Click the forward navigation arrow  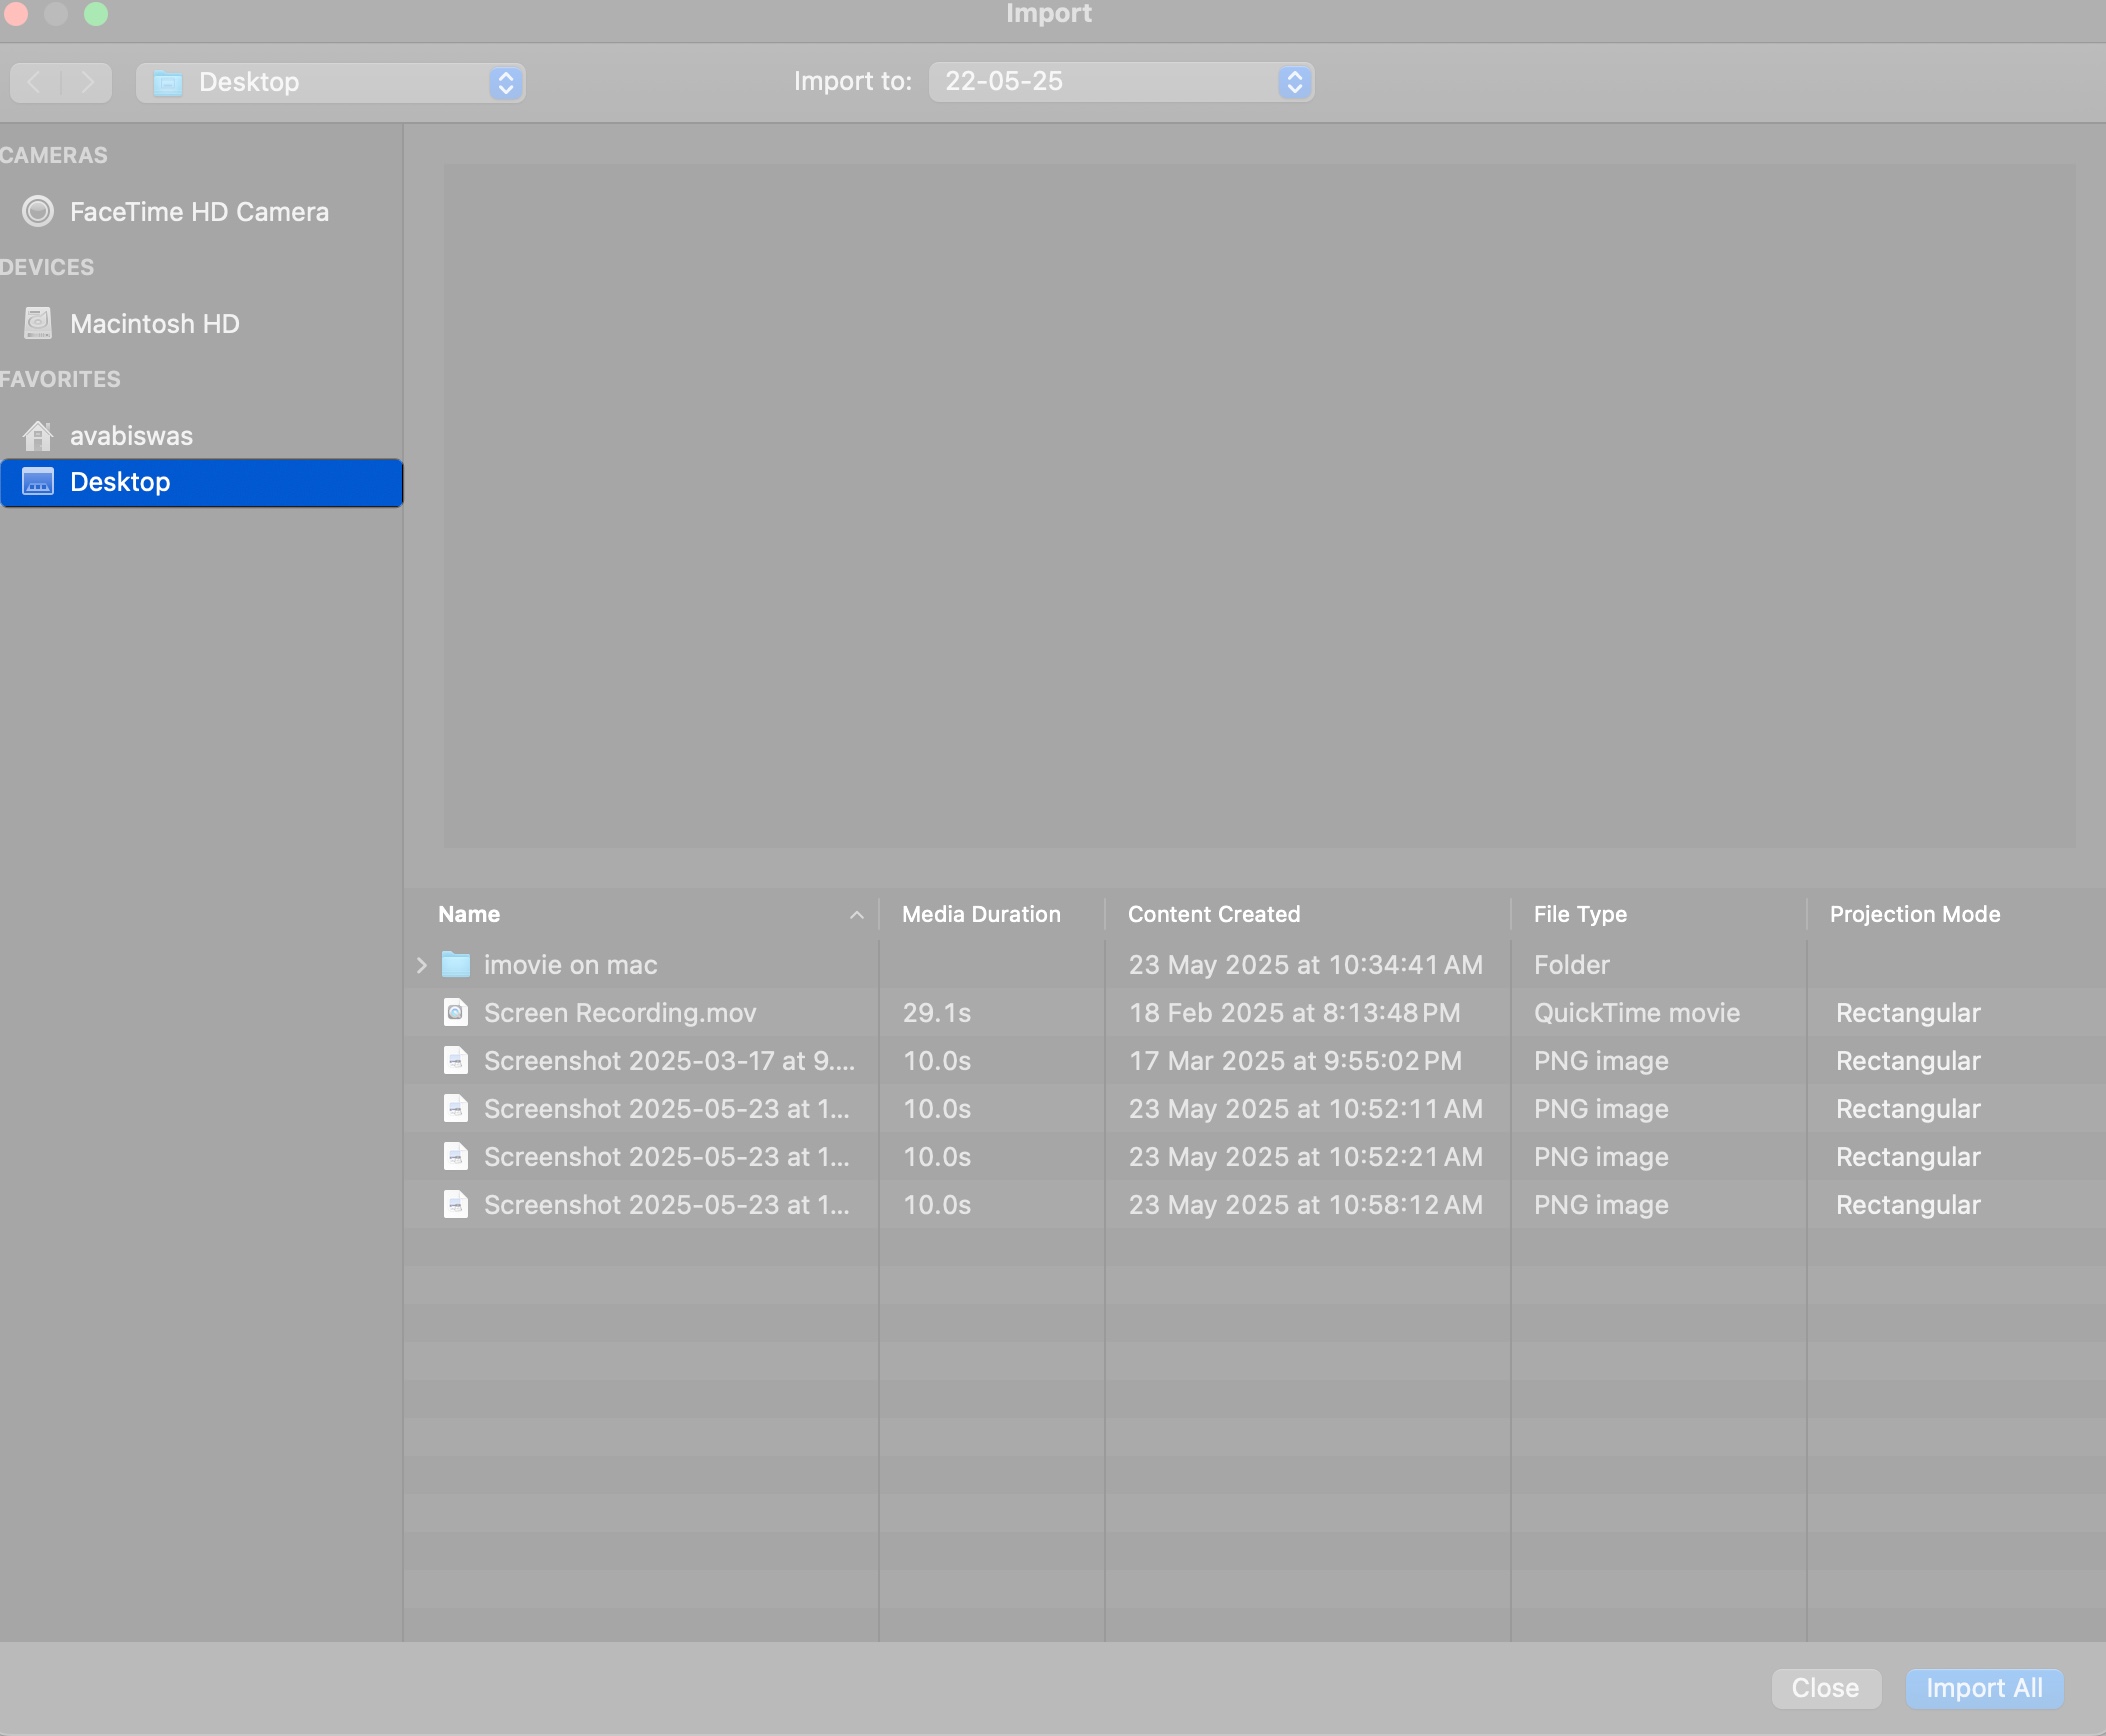click(87, 82)
